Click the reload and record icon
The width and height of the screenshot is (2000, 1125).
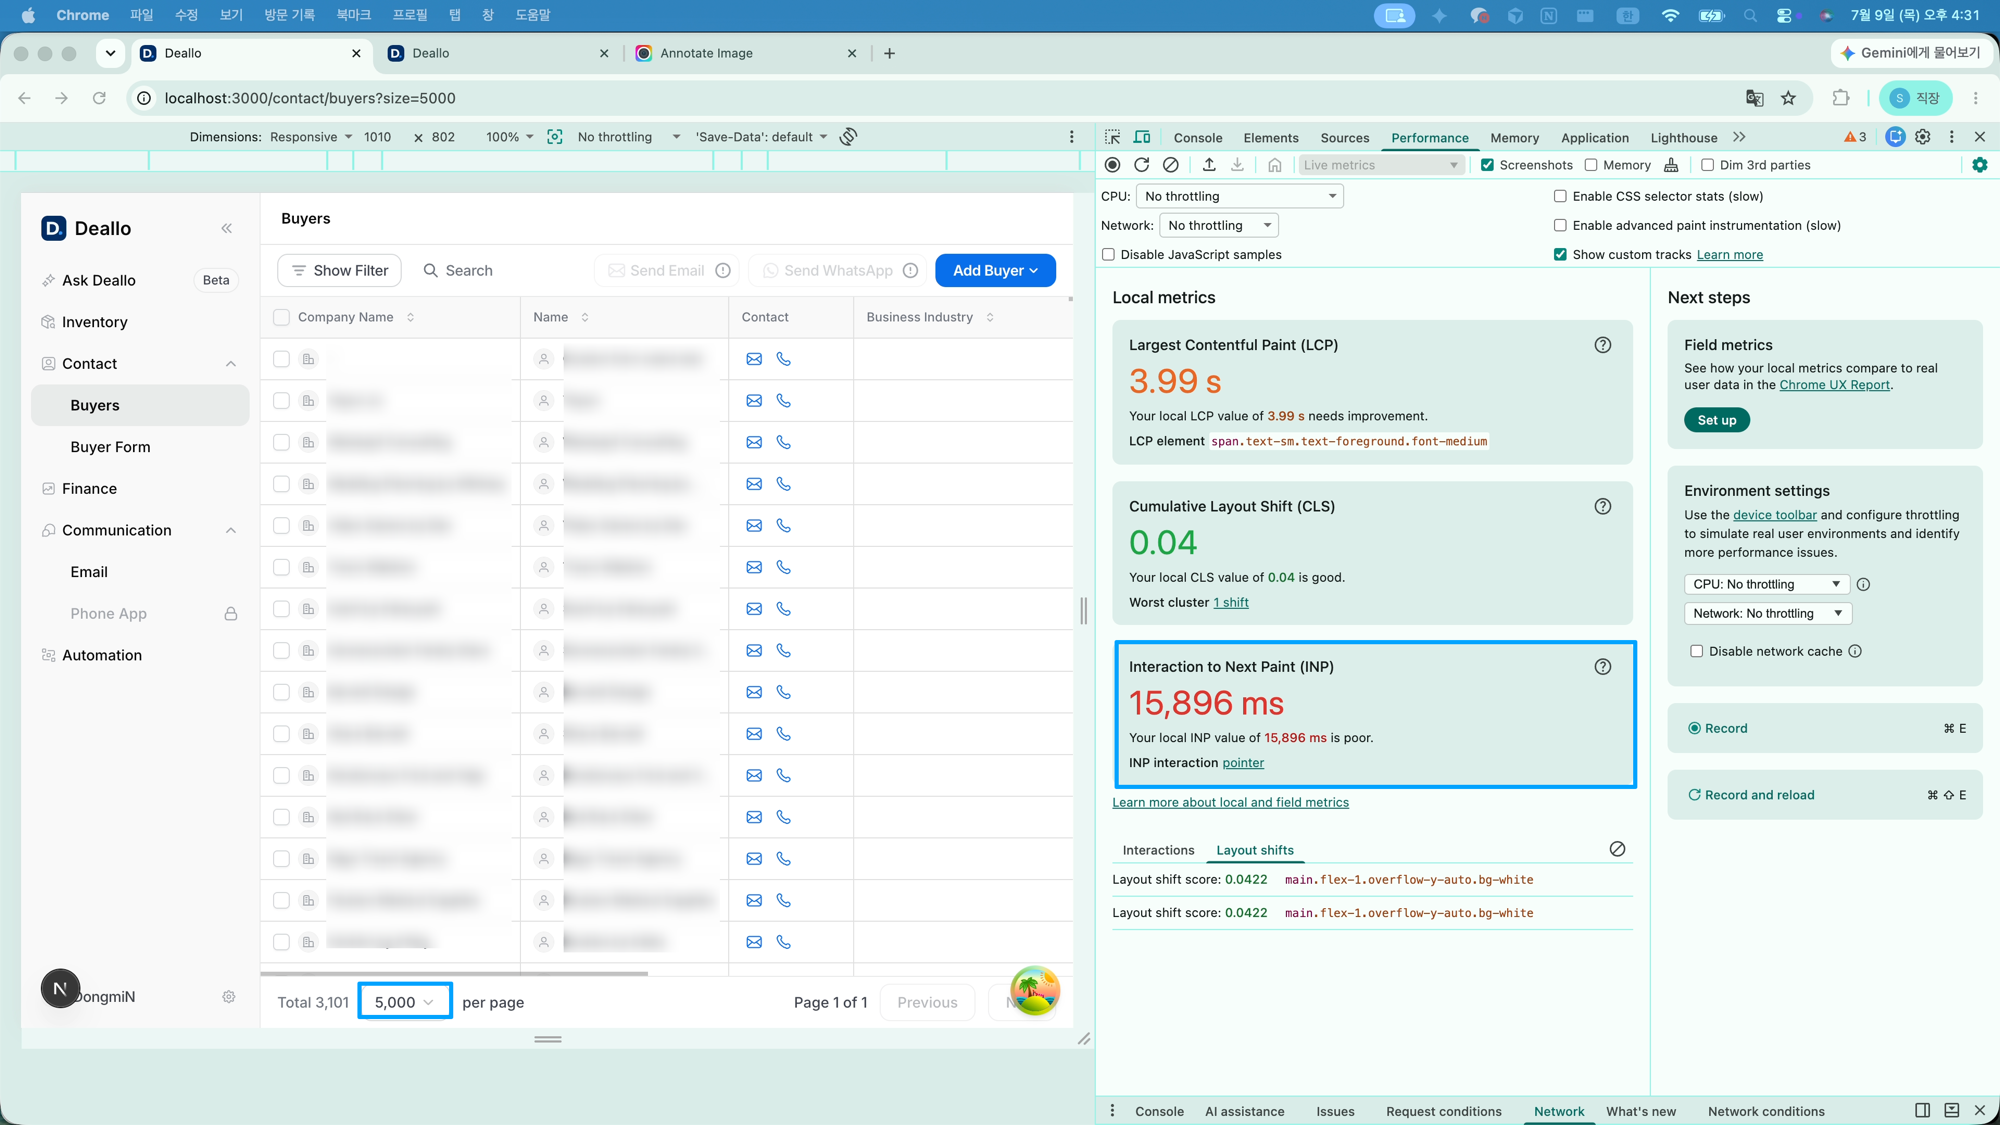[1141, 165]
